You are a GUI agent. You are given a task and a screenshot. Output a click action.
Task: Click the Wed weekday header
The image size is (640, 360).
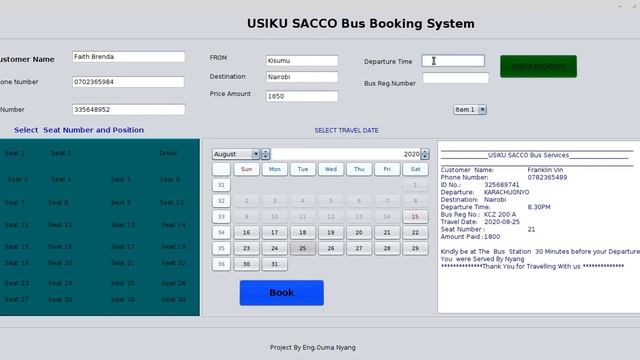(331, 169)
